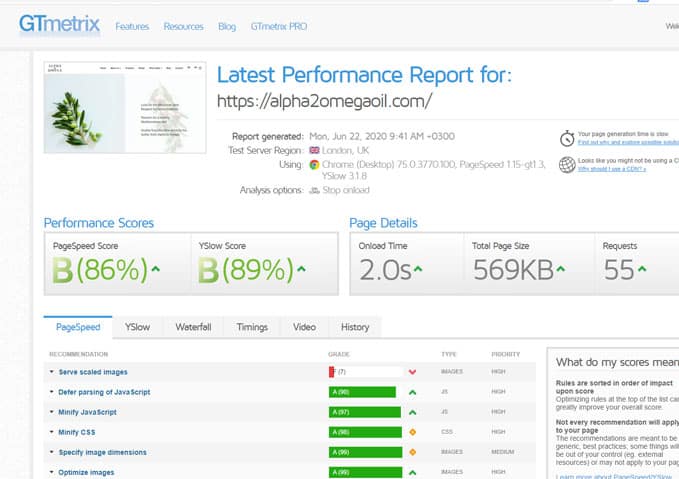Click the Type column header

click(x=449, y=354)
